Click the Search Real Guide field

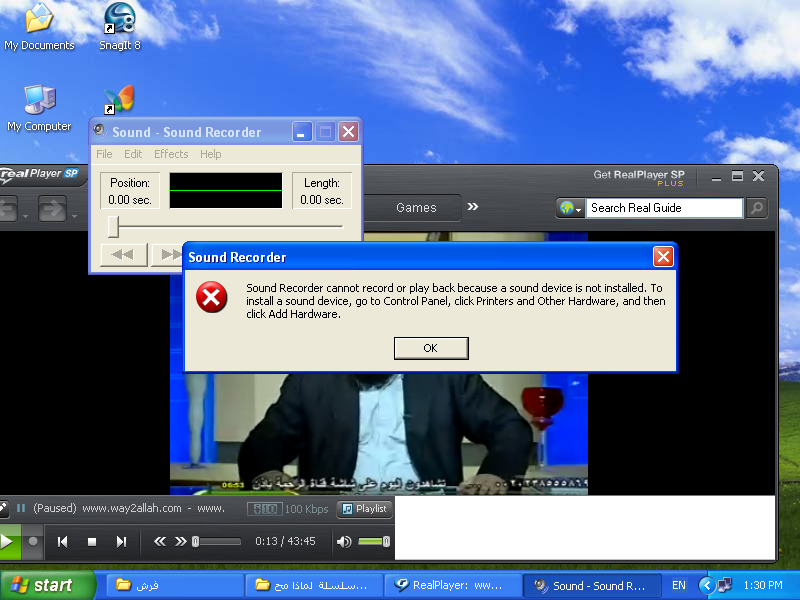(x=664, y=208)
